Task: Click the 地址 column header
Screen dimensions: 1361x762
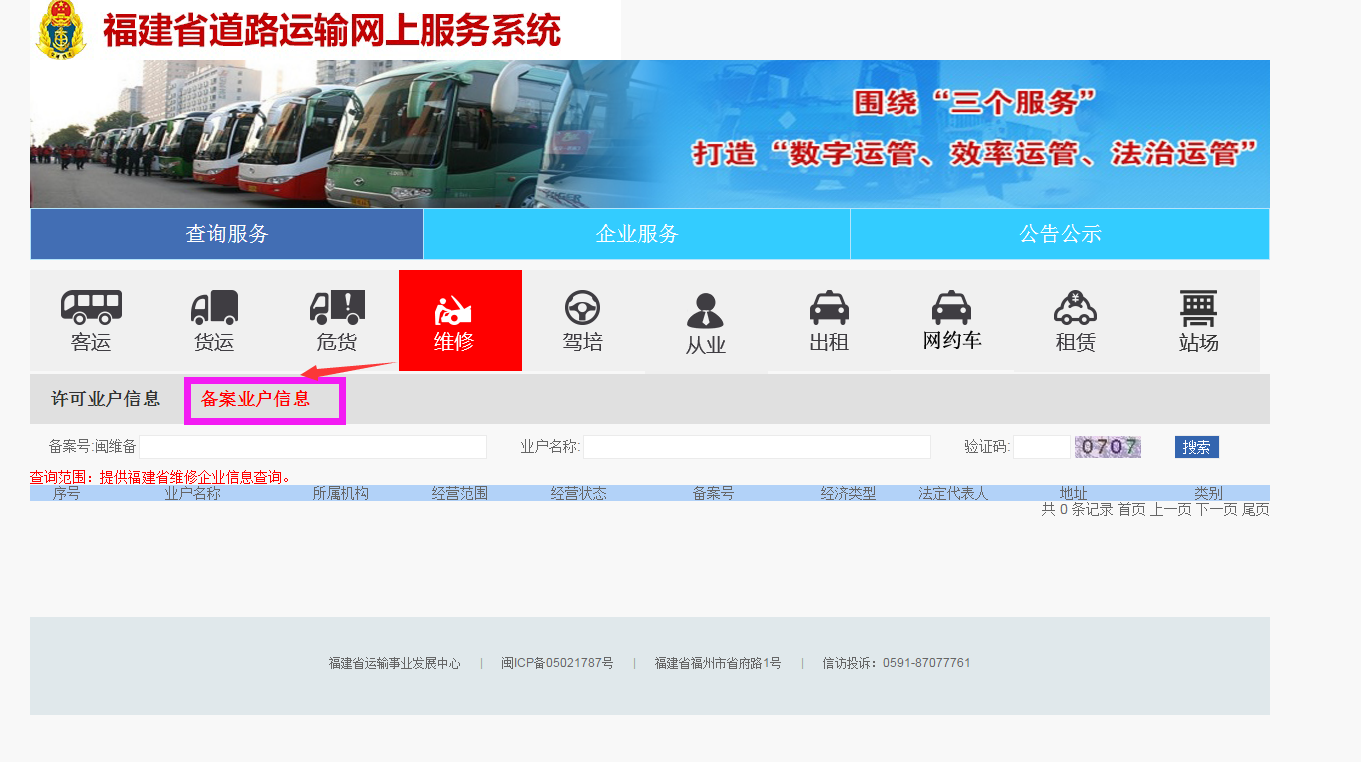Action: click(x=1074, y=493)
